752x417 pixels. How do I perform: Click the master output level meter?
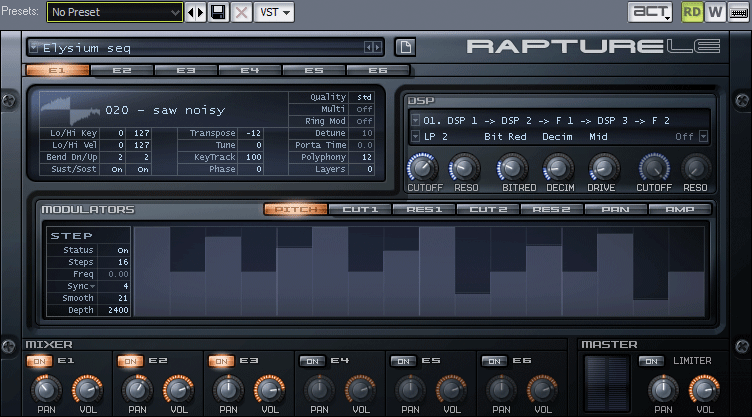607,383
